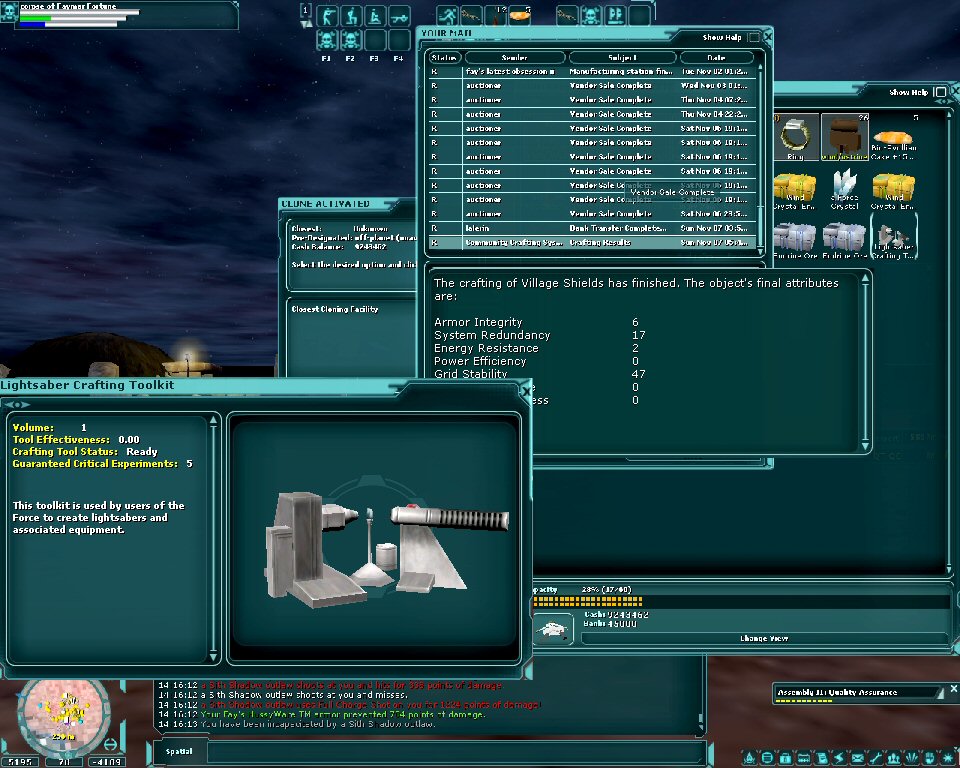Toggle Show Help checkbox in inventory window
The width and height of the screenshot is (960, 768).
[x=940, y=92]
